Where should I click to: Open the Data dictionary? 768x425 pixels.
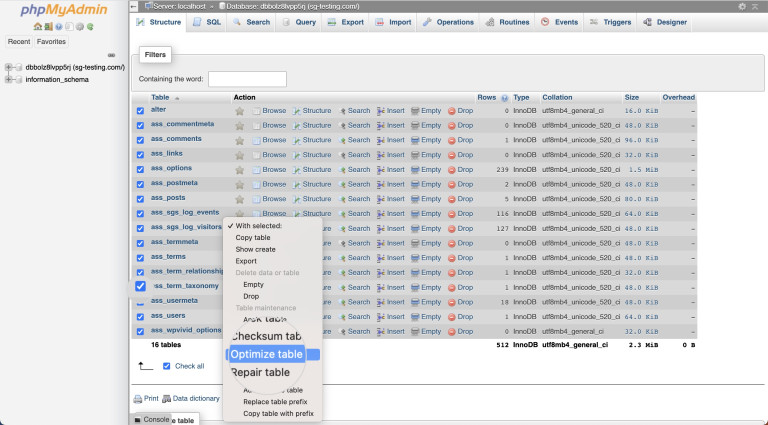(191, 399)
